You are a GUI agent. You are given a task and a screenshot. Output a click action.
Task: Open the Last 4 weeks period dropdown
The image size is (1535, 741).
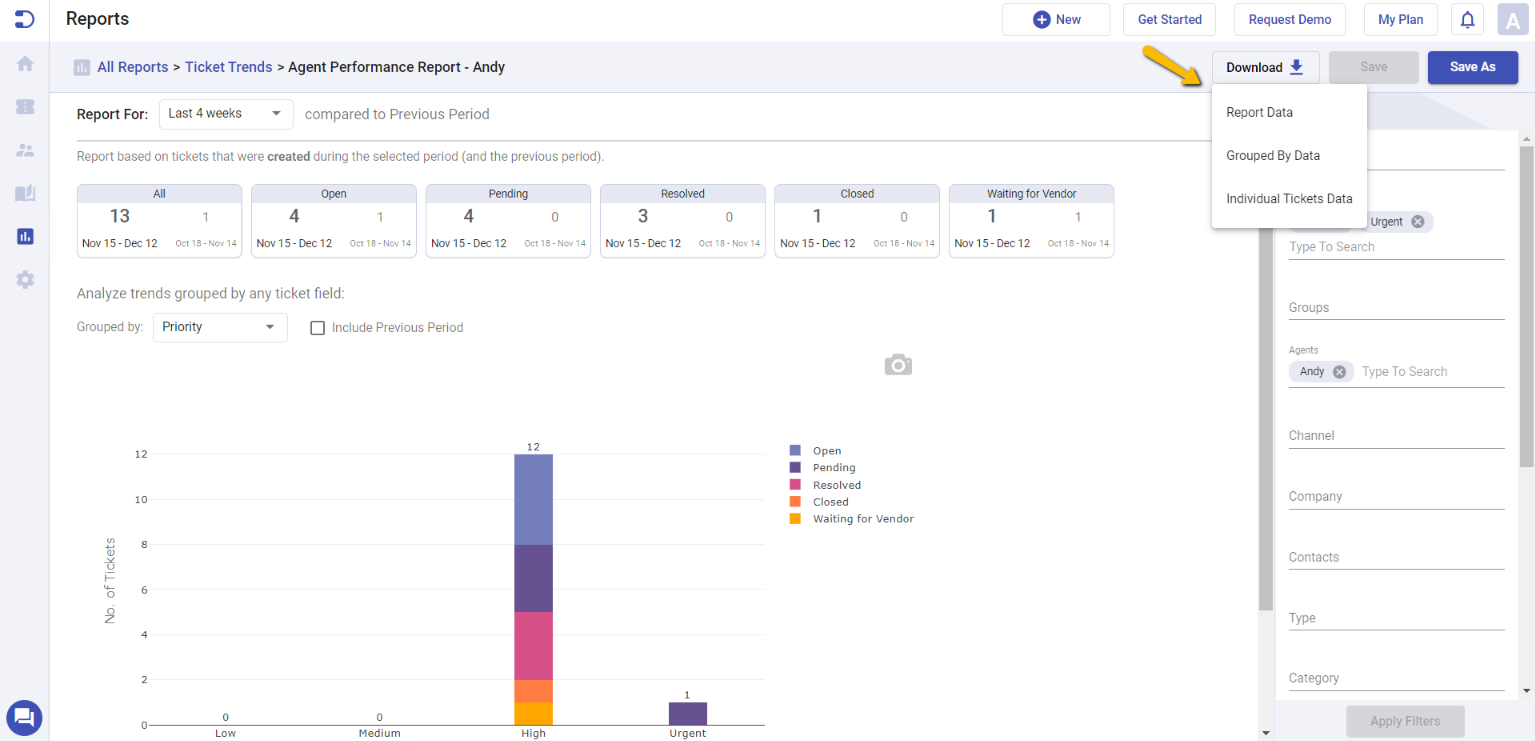coord(226,114)
